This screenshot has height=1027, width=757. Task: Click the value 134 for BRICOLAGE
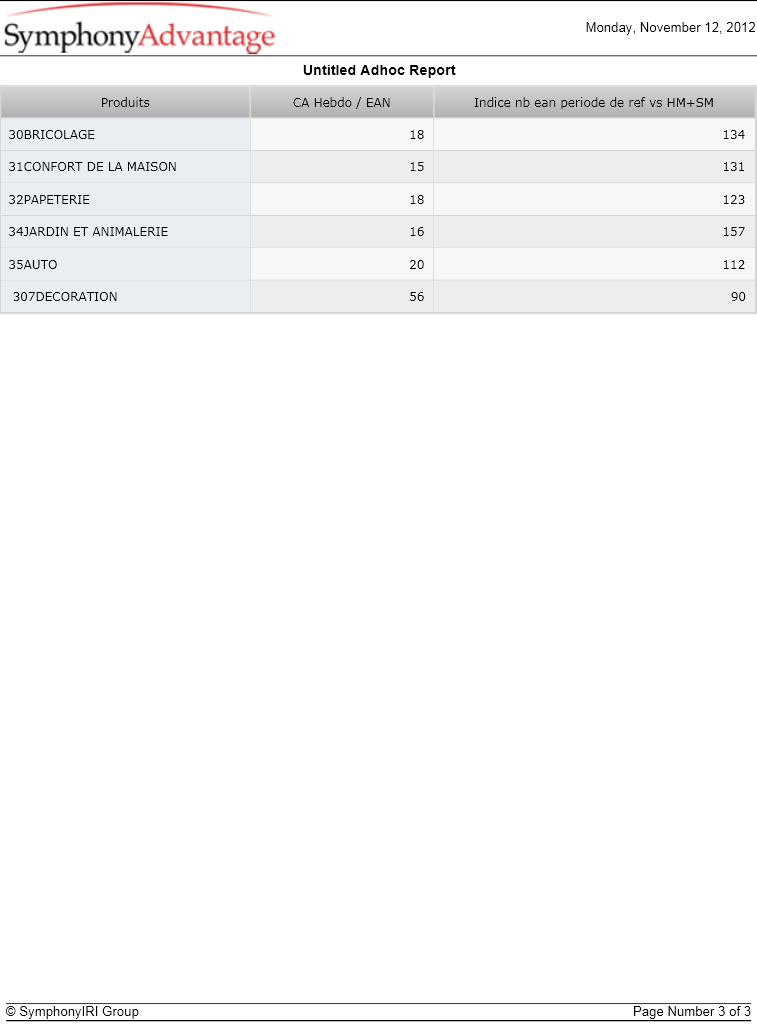733,134
